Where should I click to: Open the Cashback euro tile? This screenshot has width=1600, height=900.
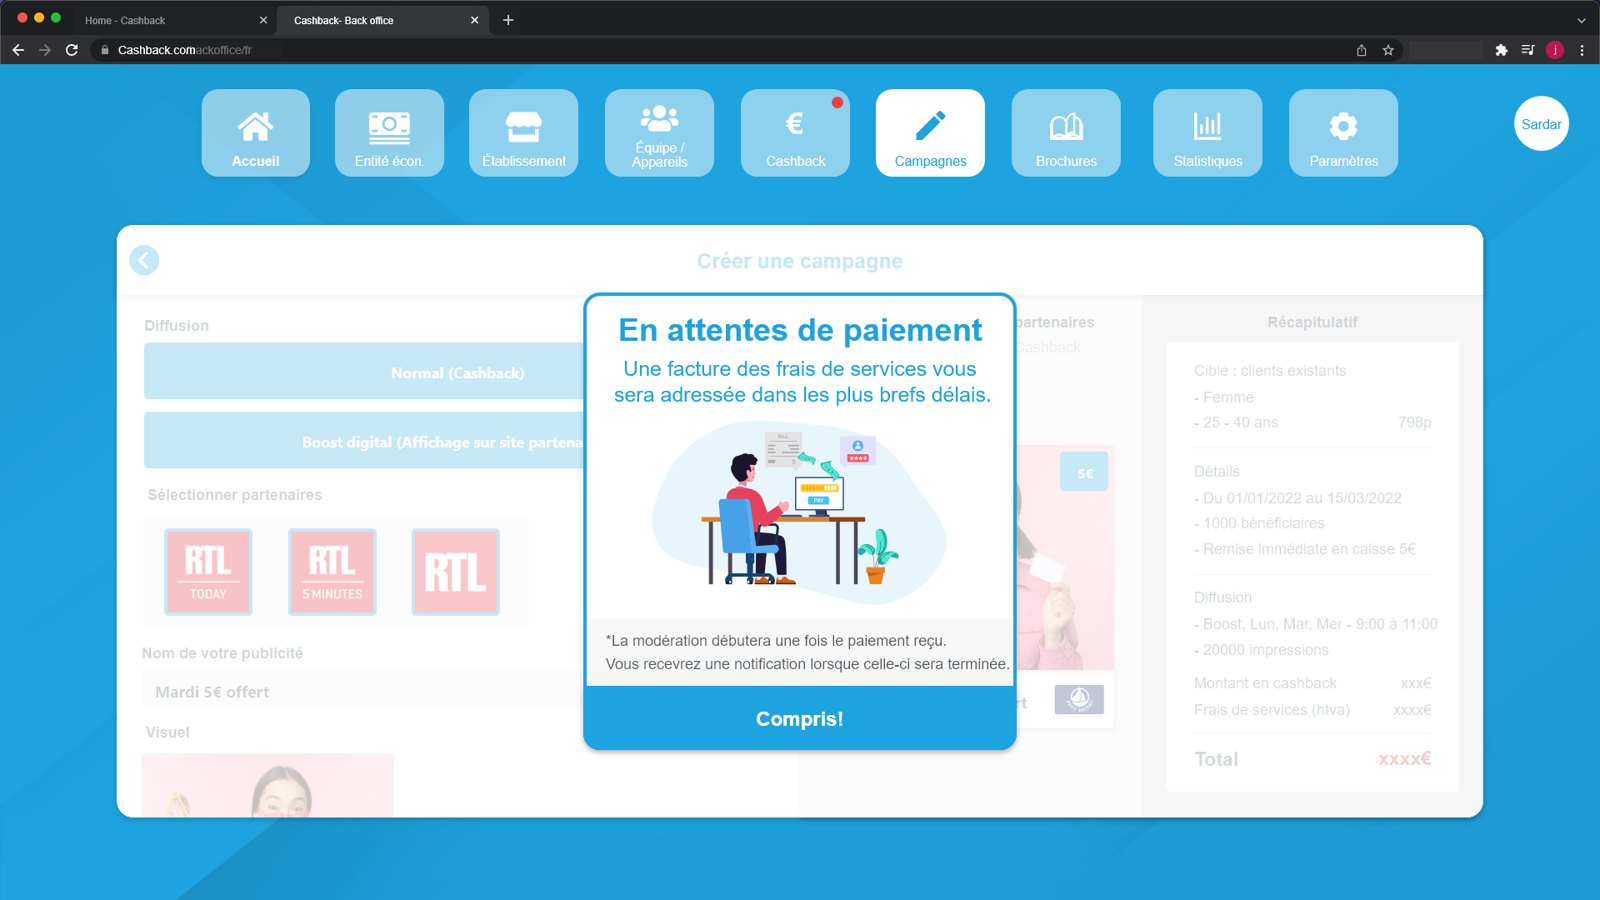(795, 133)
